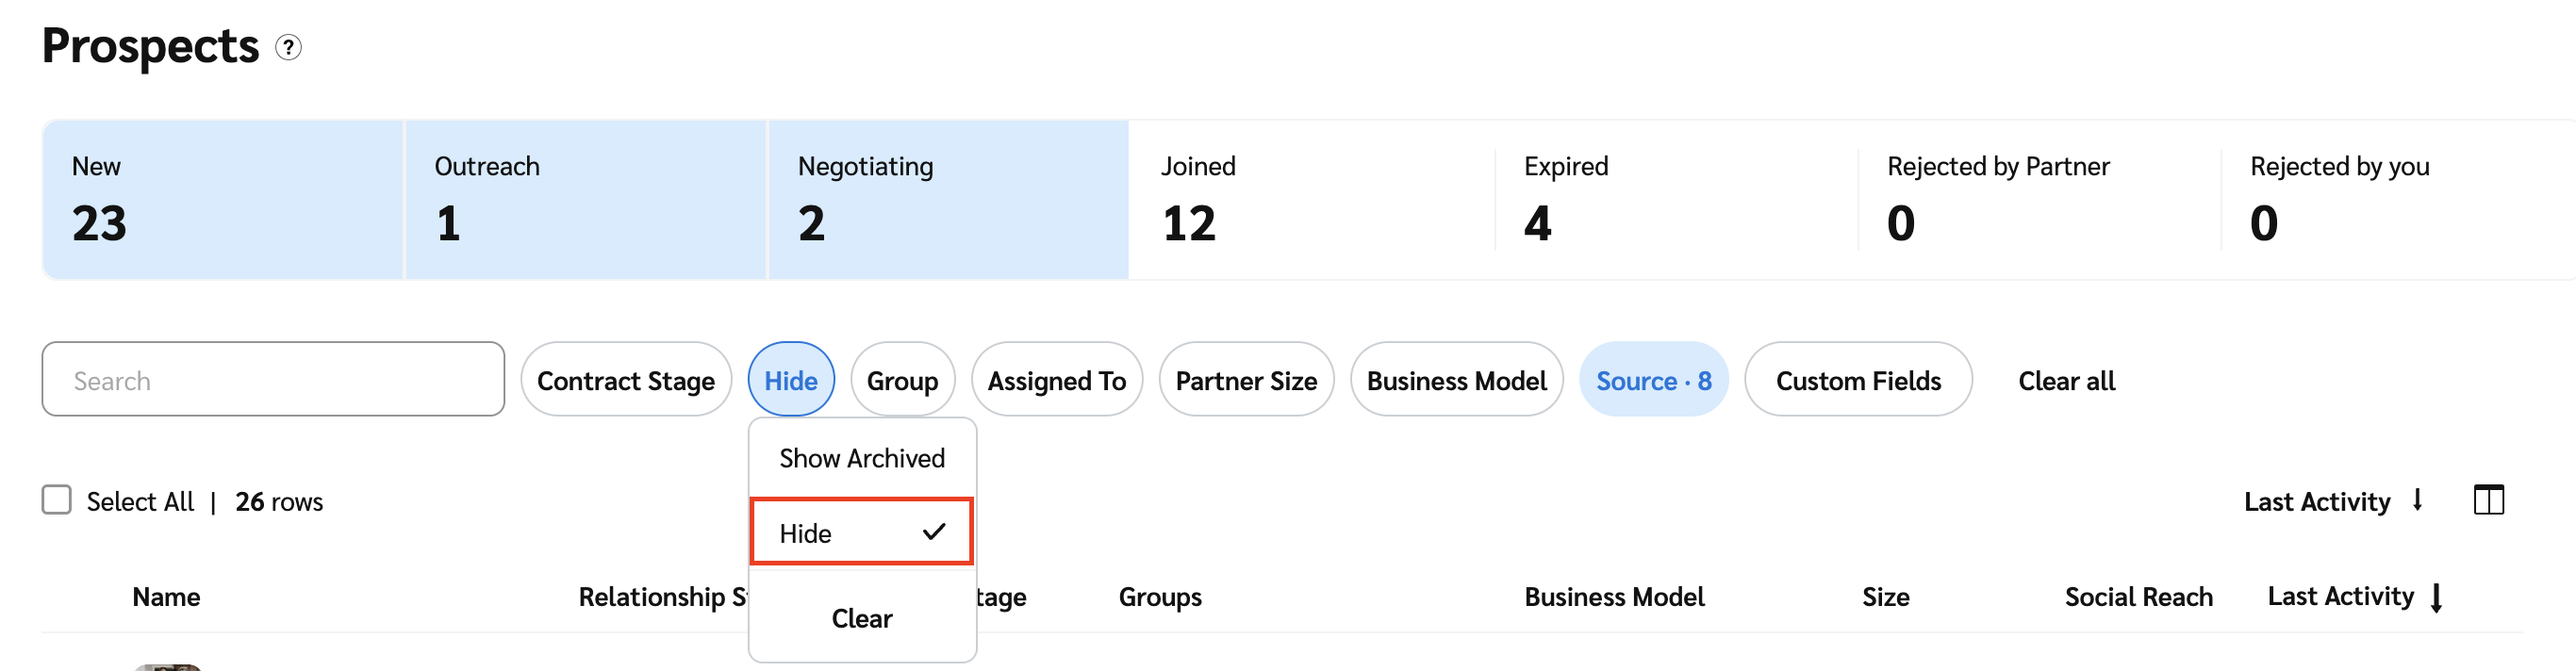Viewport: 2576px width, 671px height.
Task: Toggle sort direction arrow beside Last Activity
Action: (2417, 500)
